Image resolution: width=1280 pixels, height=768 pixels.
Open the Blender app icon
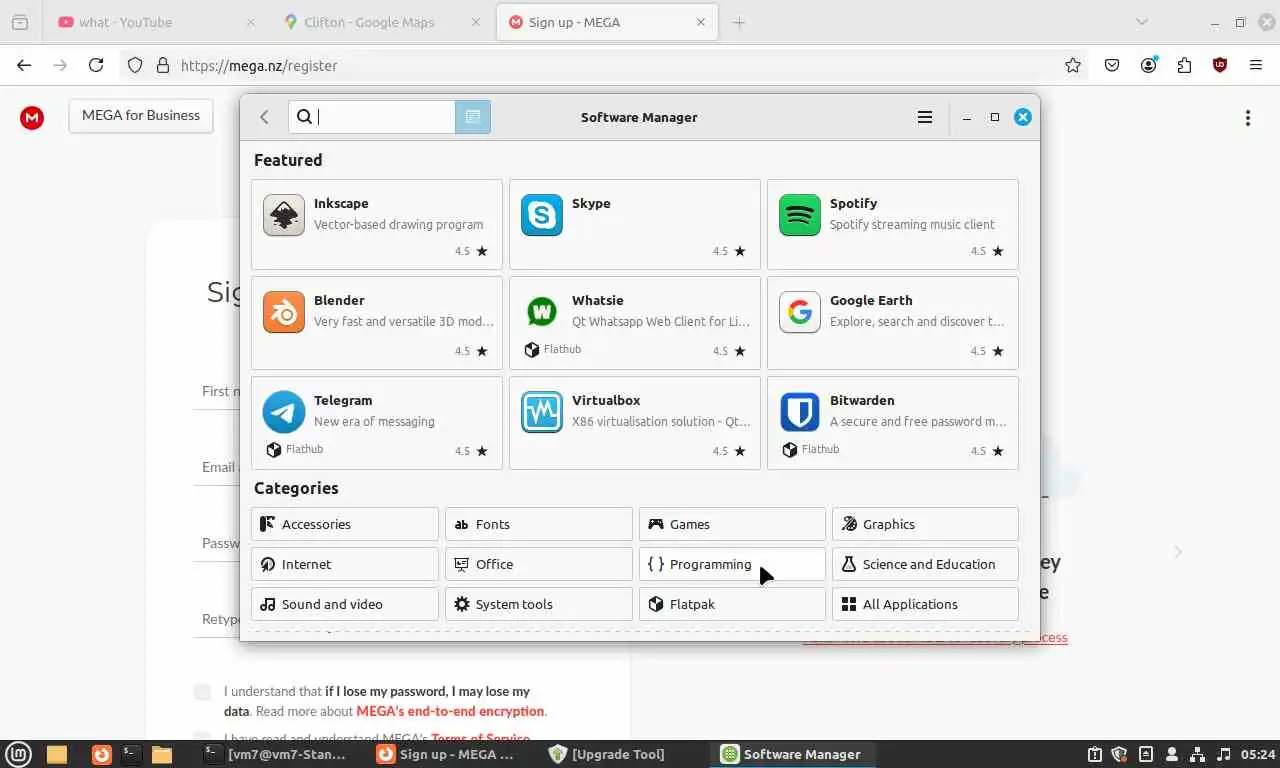[284, 312]
